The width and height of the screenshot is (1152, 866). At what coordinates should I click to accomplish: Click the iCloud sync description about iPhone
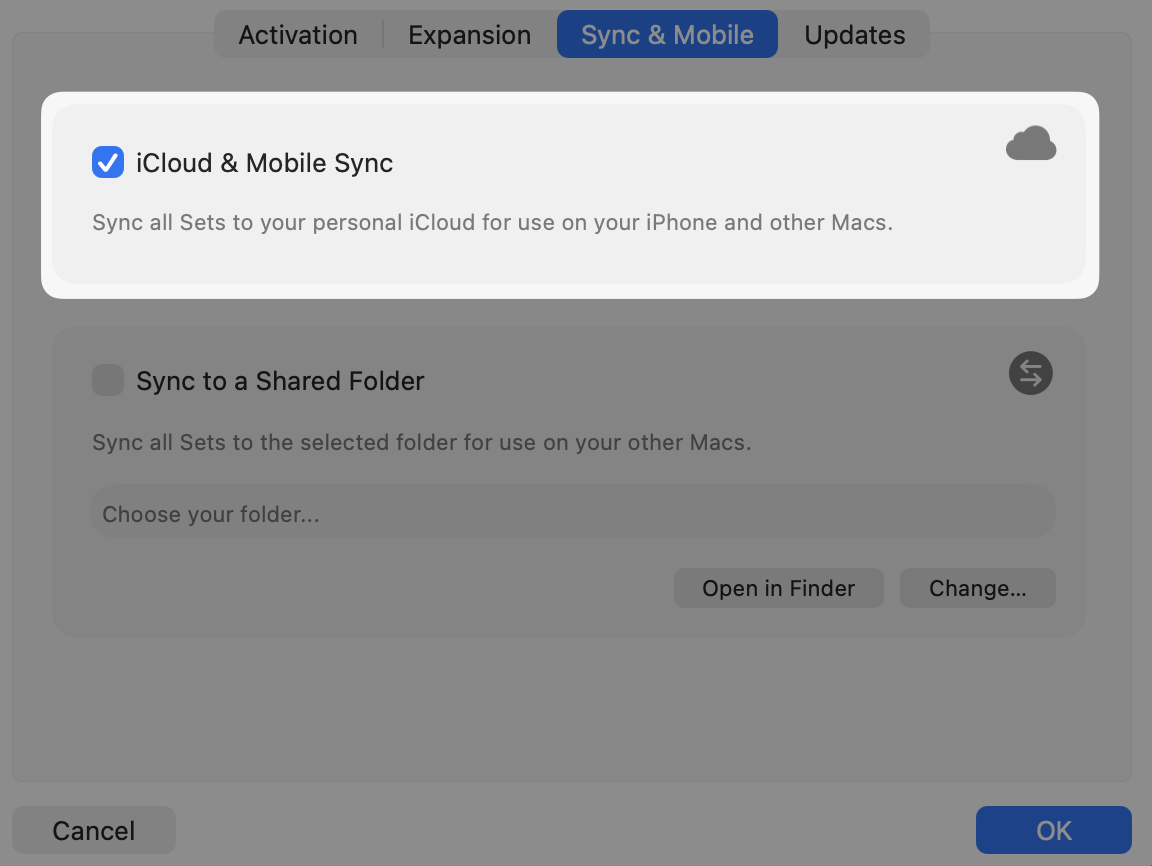coord(492,222)
